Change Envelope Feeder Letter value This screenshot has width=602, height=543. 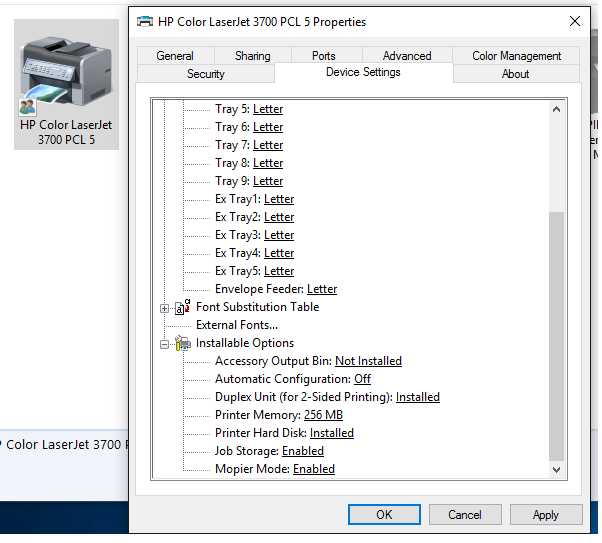322,289
